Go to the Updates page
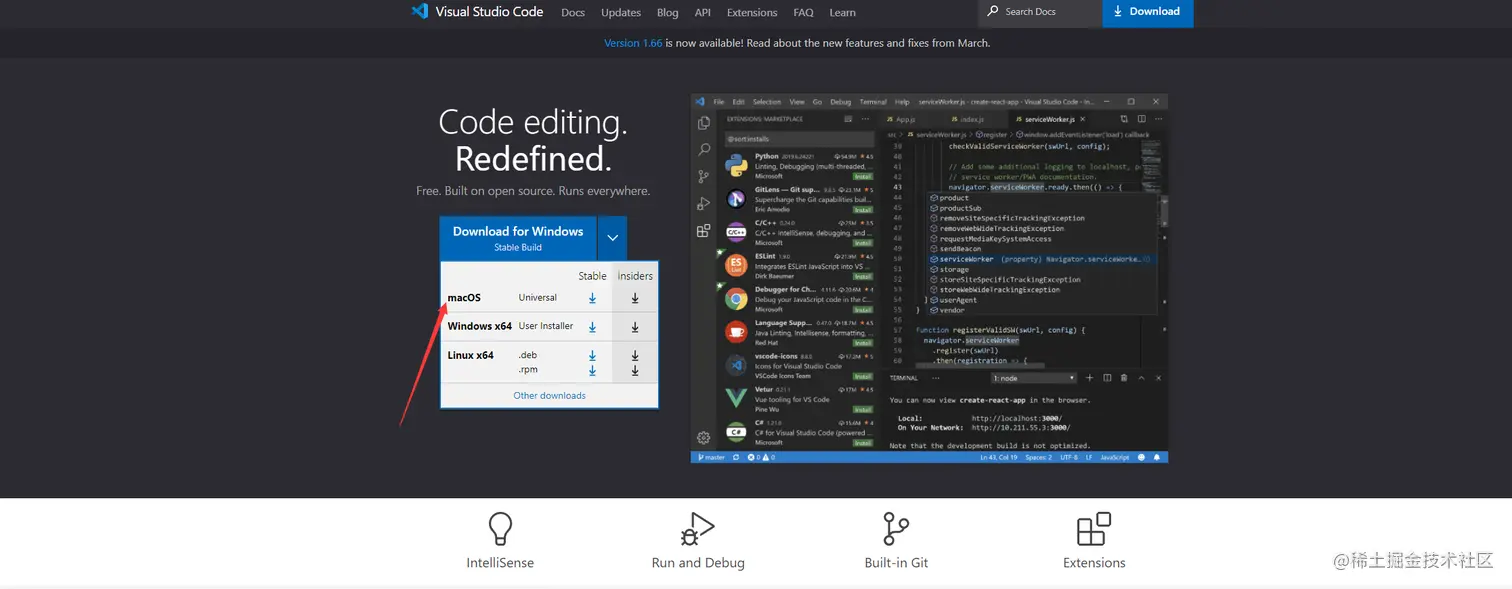The width and height of the screenshot is (1512, 589). 621,13
